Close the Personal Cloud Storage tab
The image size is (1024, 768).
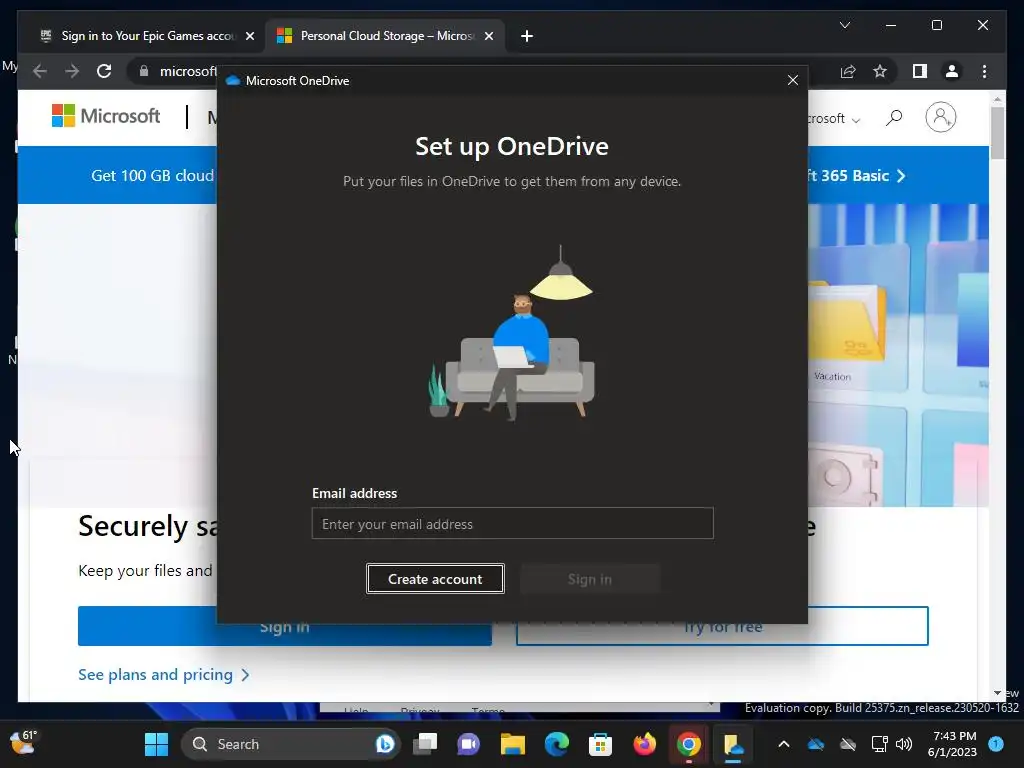[488, 36]
